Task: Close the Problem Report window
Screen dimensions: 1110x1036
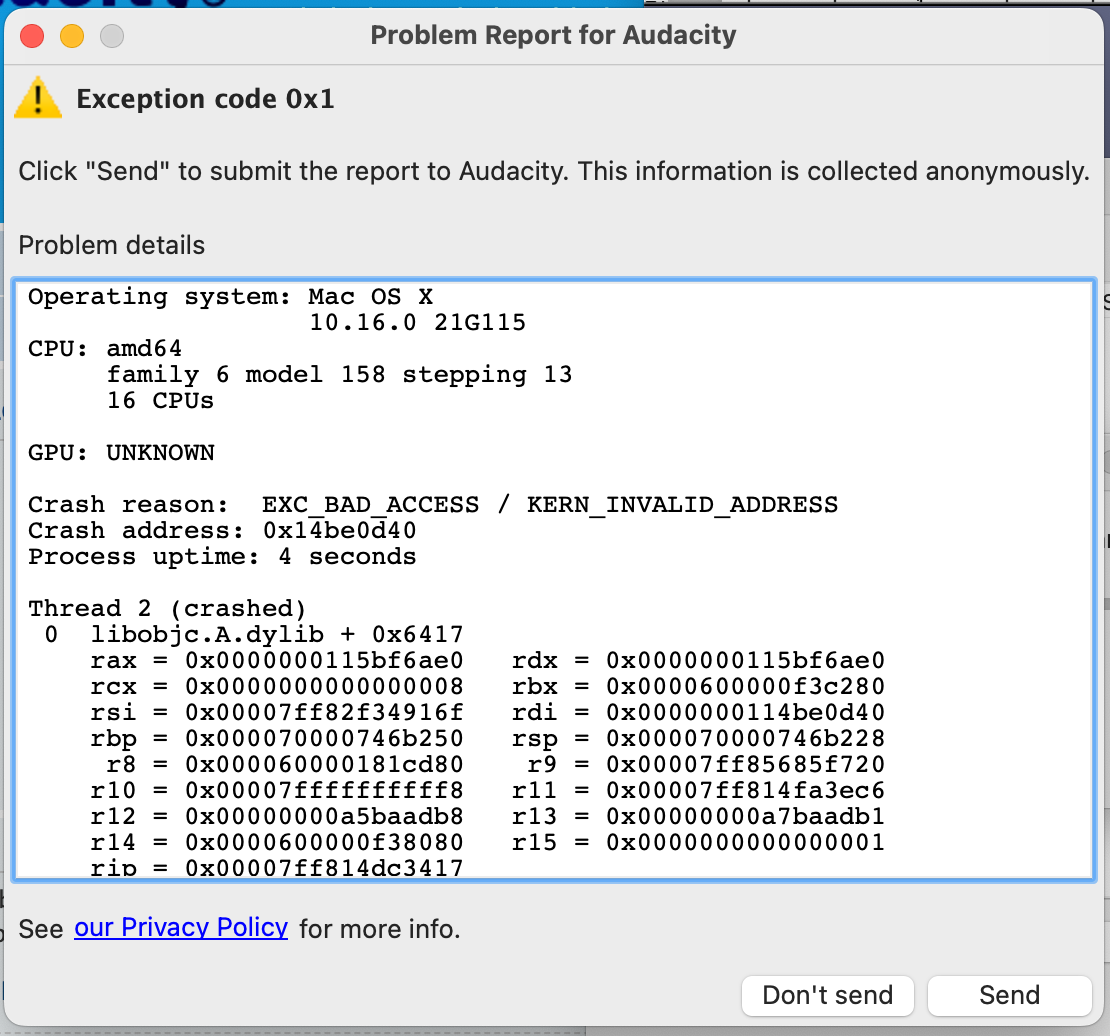Action: 32,35
